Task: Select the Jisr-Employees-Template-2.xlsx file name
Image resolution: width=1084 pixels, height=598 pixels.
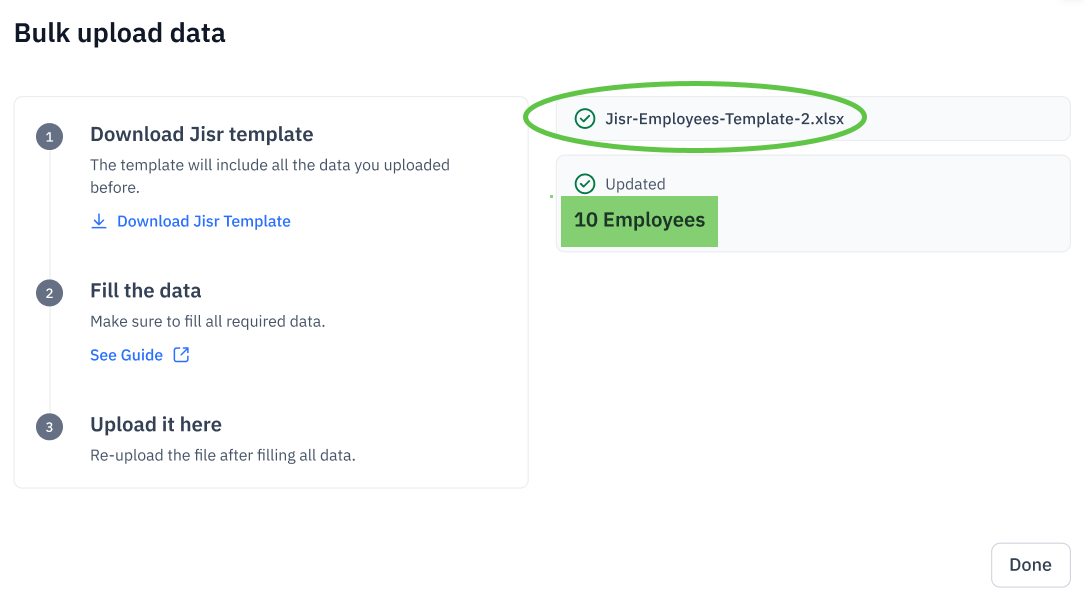Action: coord(724,119)
